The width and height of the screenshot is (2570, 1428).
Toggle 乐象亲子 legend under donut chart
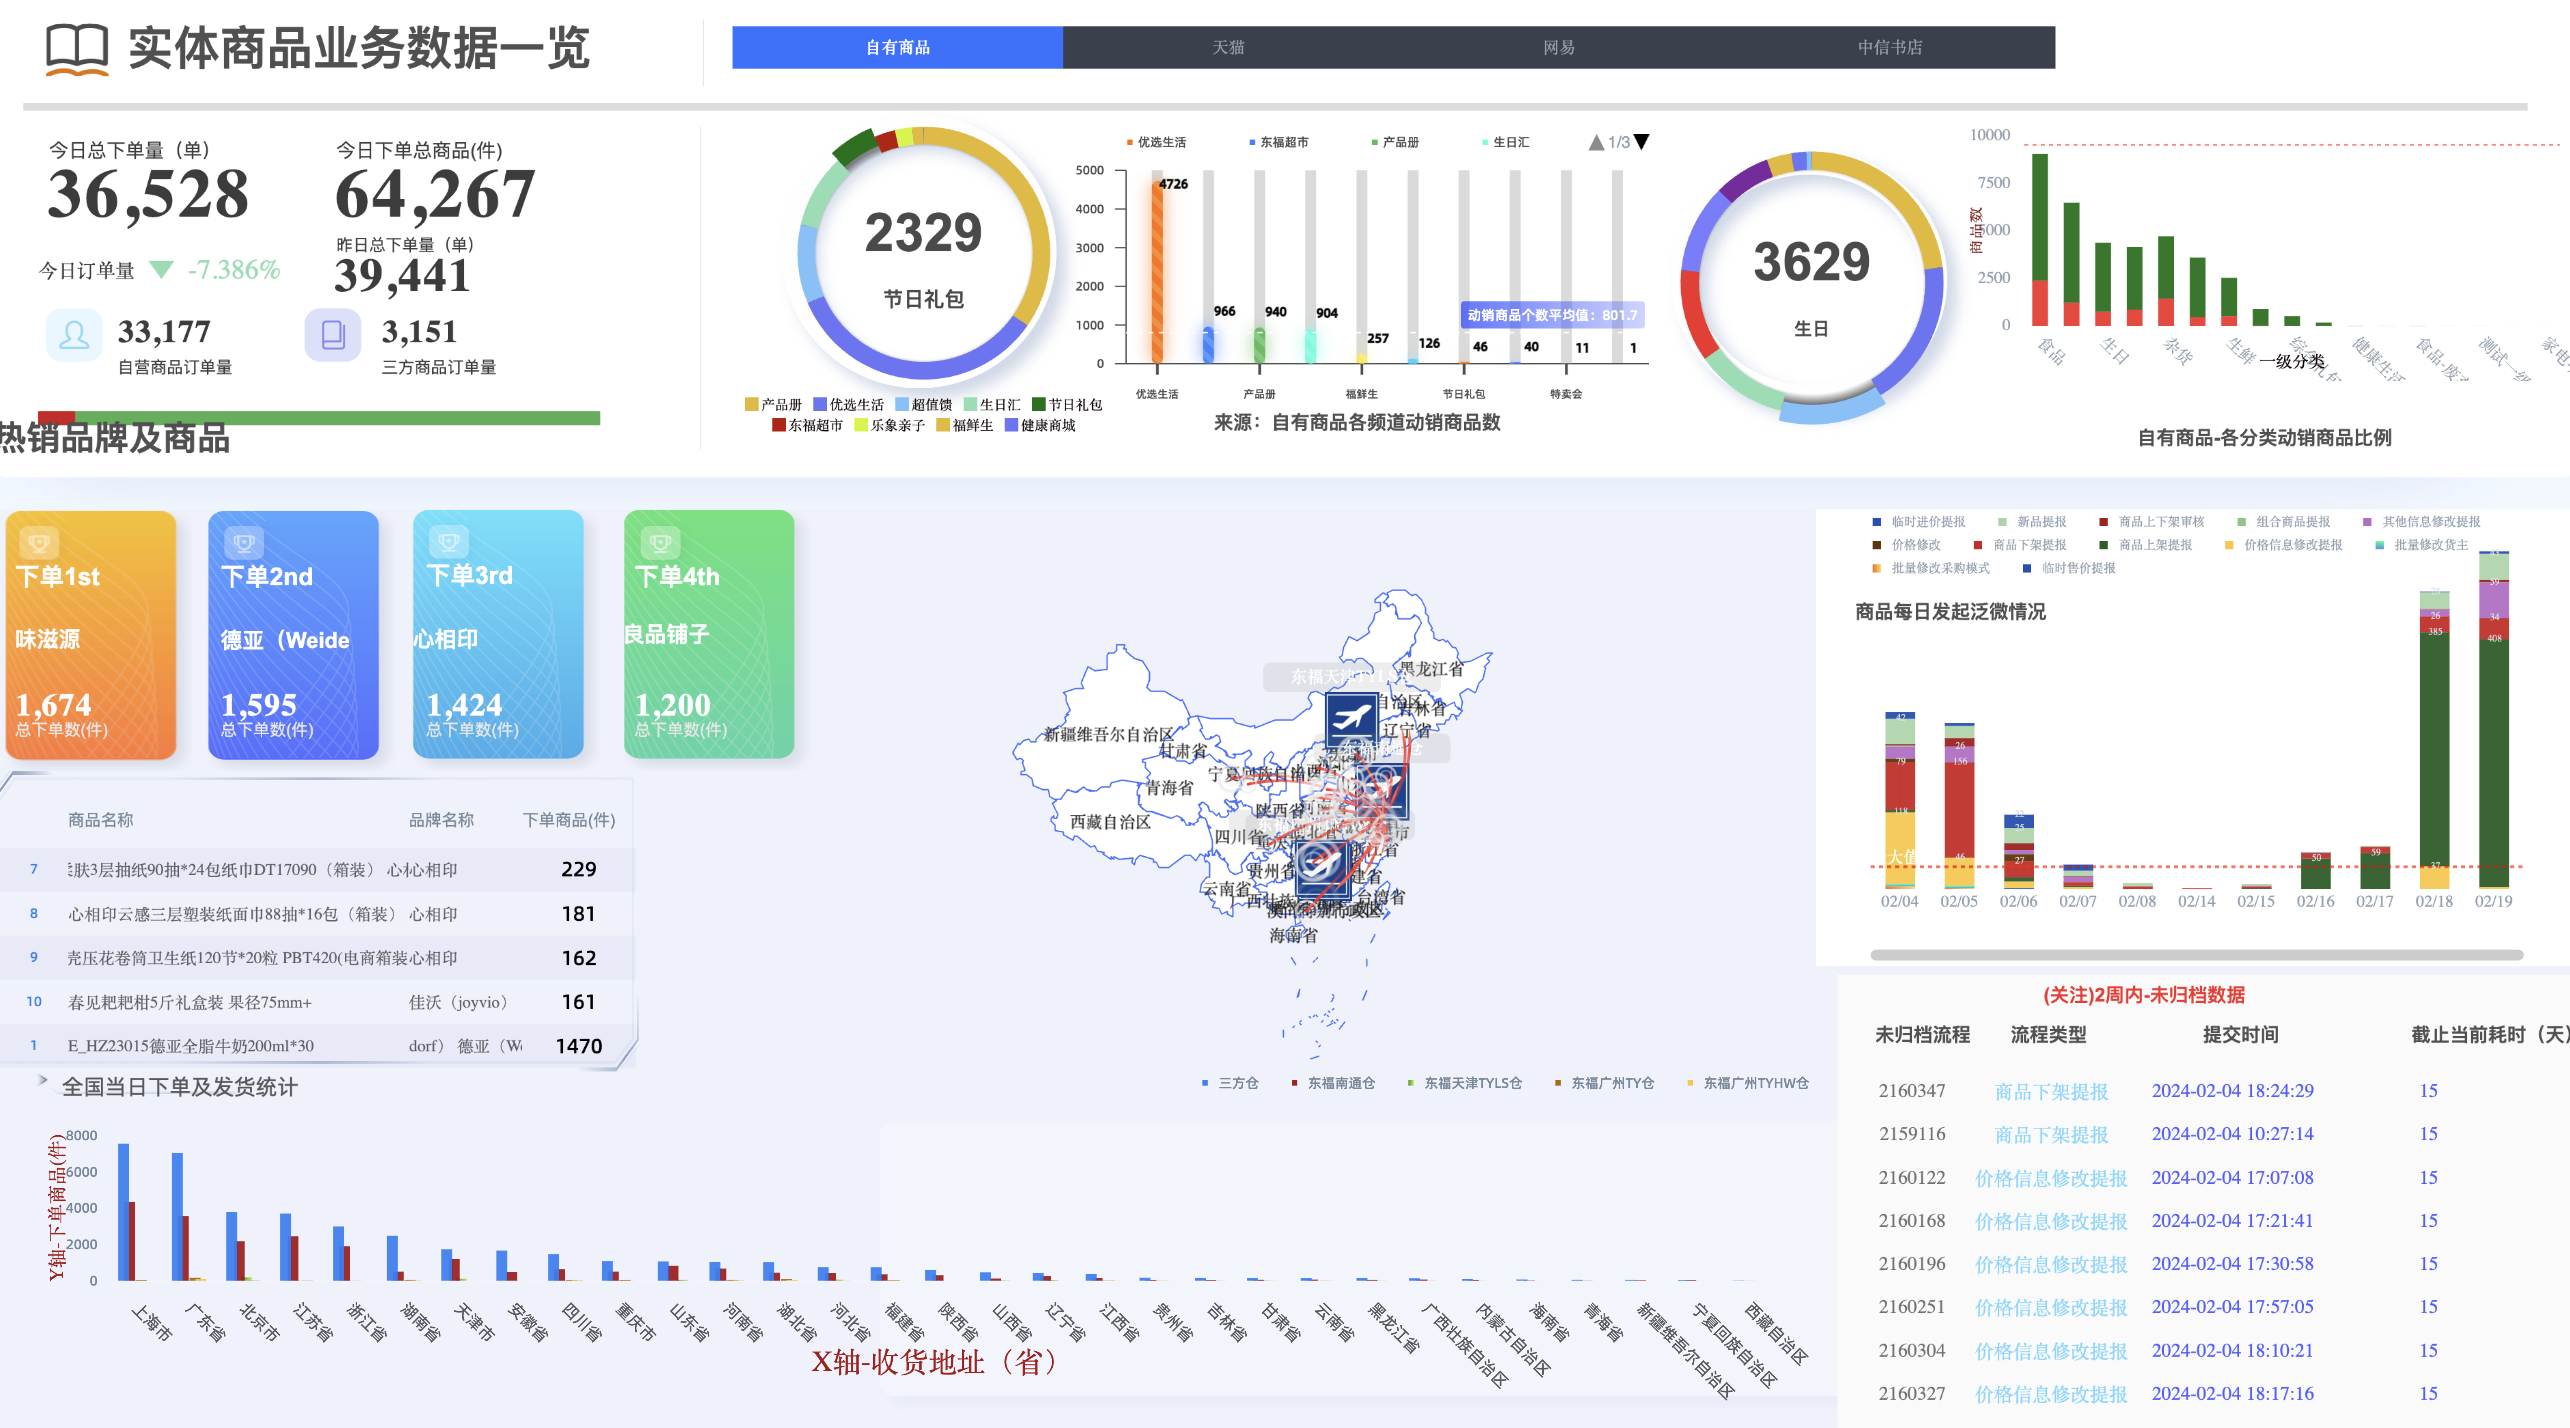click(x=889, y=425)
